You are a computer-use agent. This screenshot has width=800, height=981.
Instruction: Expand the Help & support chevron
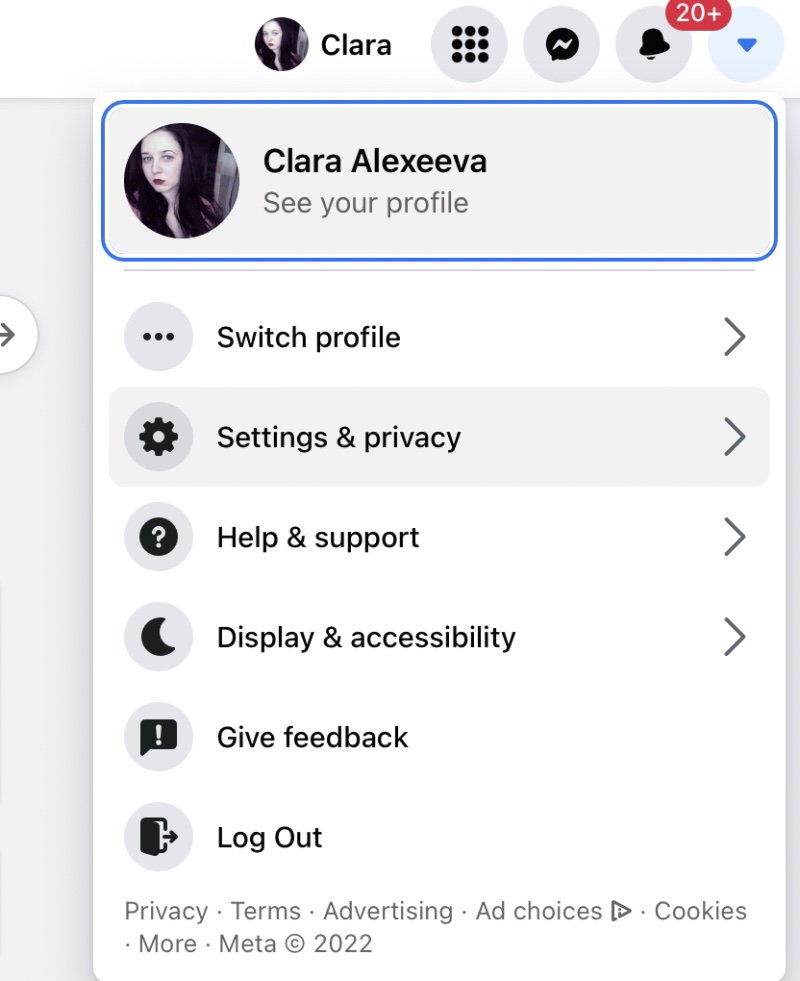[x=735, y=537]
